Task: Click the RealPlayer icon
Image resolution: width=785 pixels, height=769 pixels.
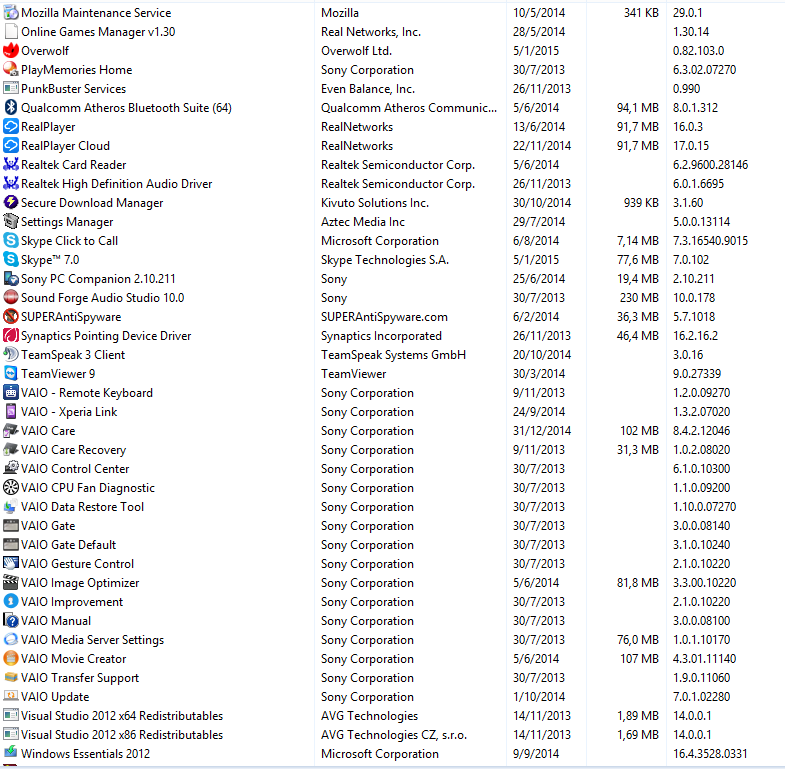Action: tap(11, 127)
